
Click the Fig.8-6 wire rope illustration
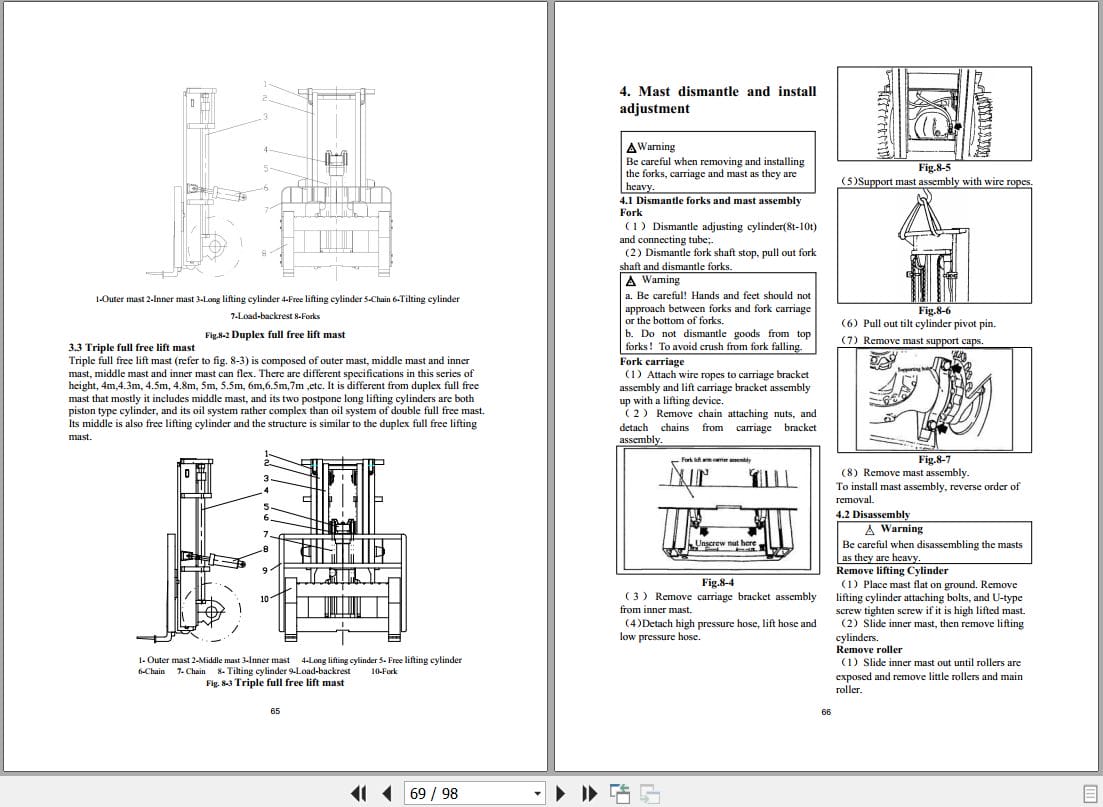(934, 246)
